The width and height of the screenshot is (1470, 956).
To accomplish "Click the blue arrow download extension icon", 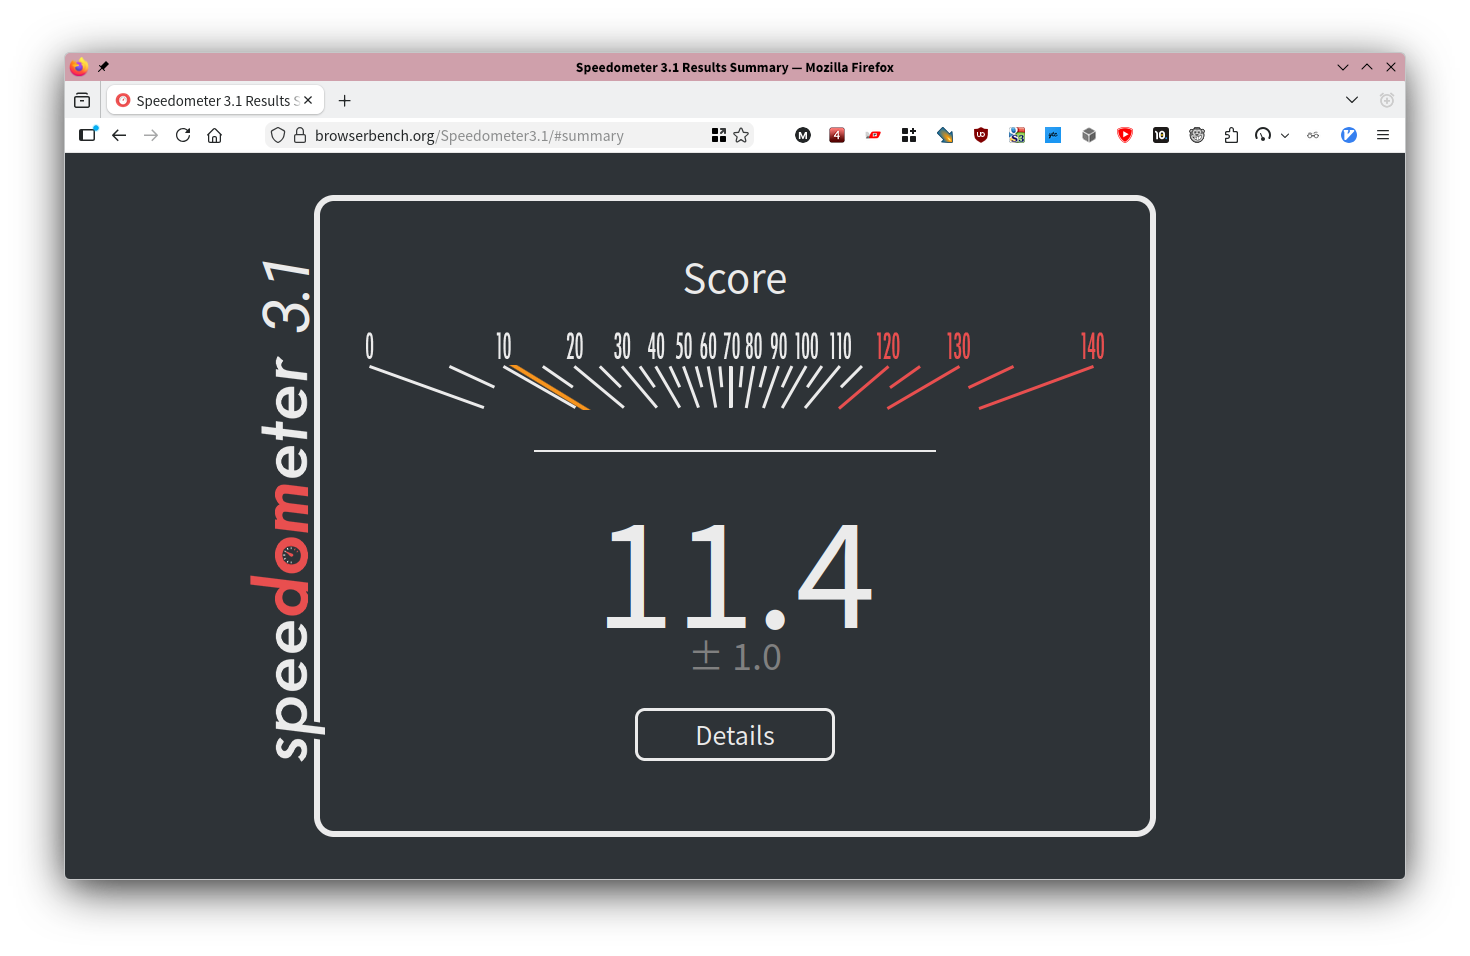I will 945,135.
